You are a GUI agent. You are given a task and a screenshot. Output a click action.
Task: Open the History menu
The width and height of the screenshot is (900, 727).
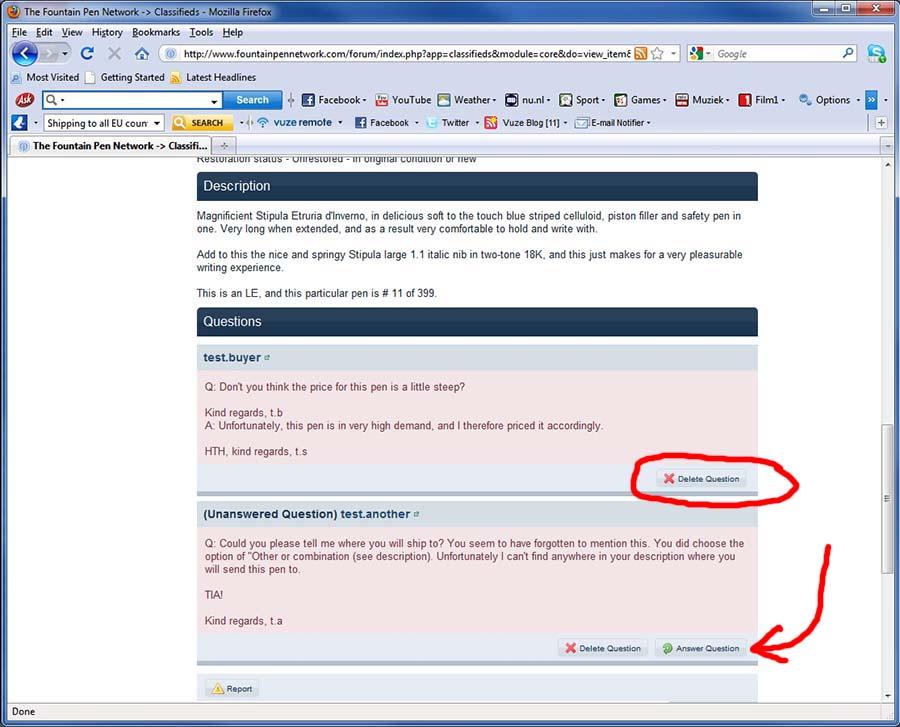(107, 32)
